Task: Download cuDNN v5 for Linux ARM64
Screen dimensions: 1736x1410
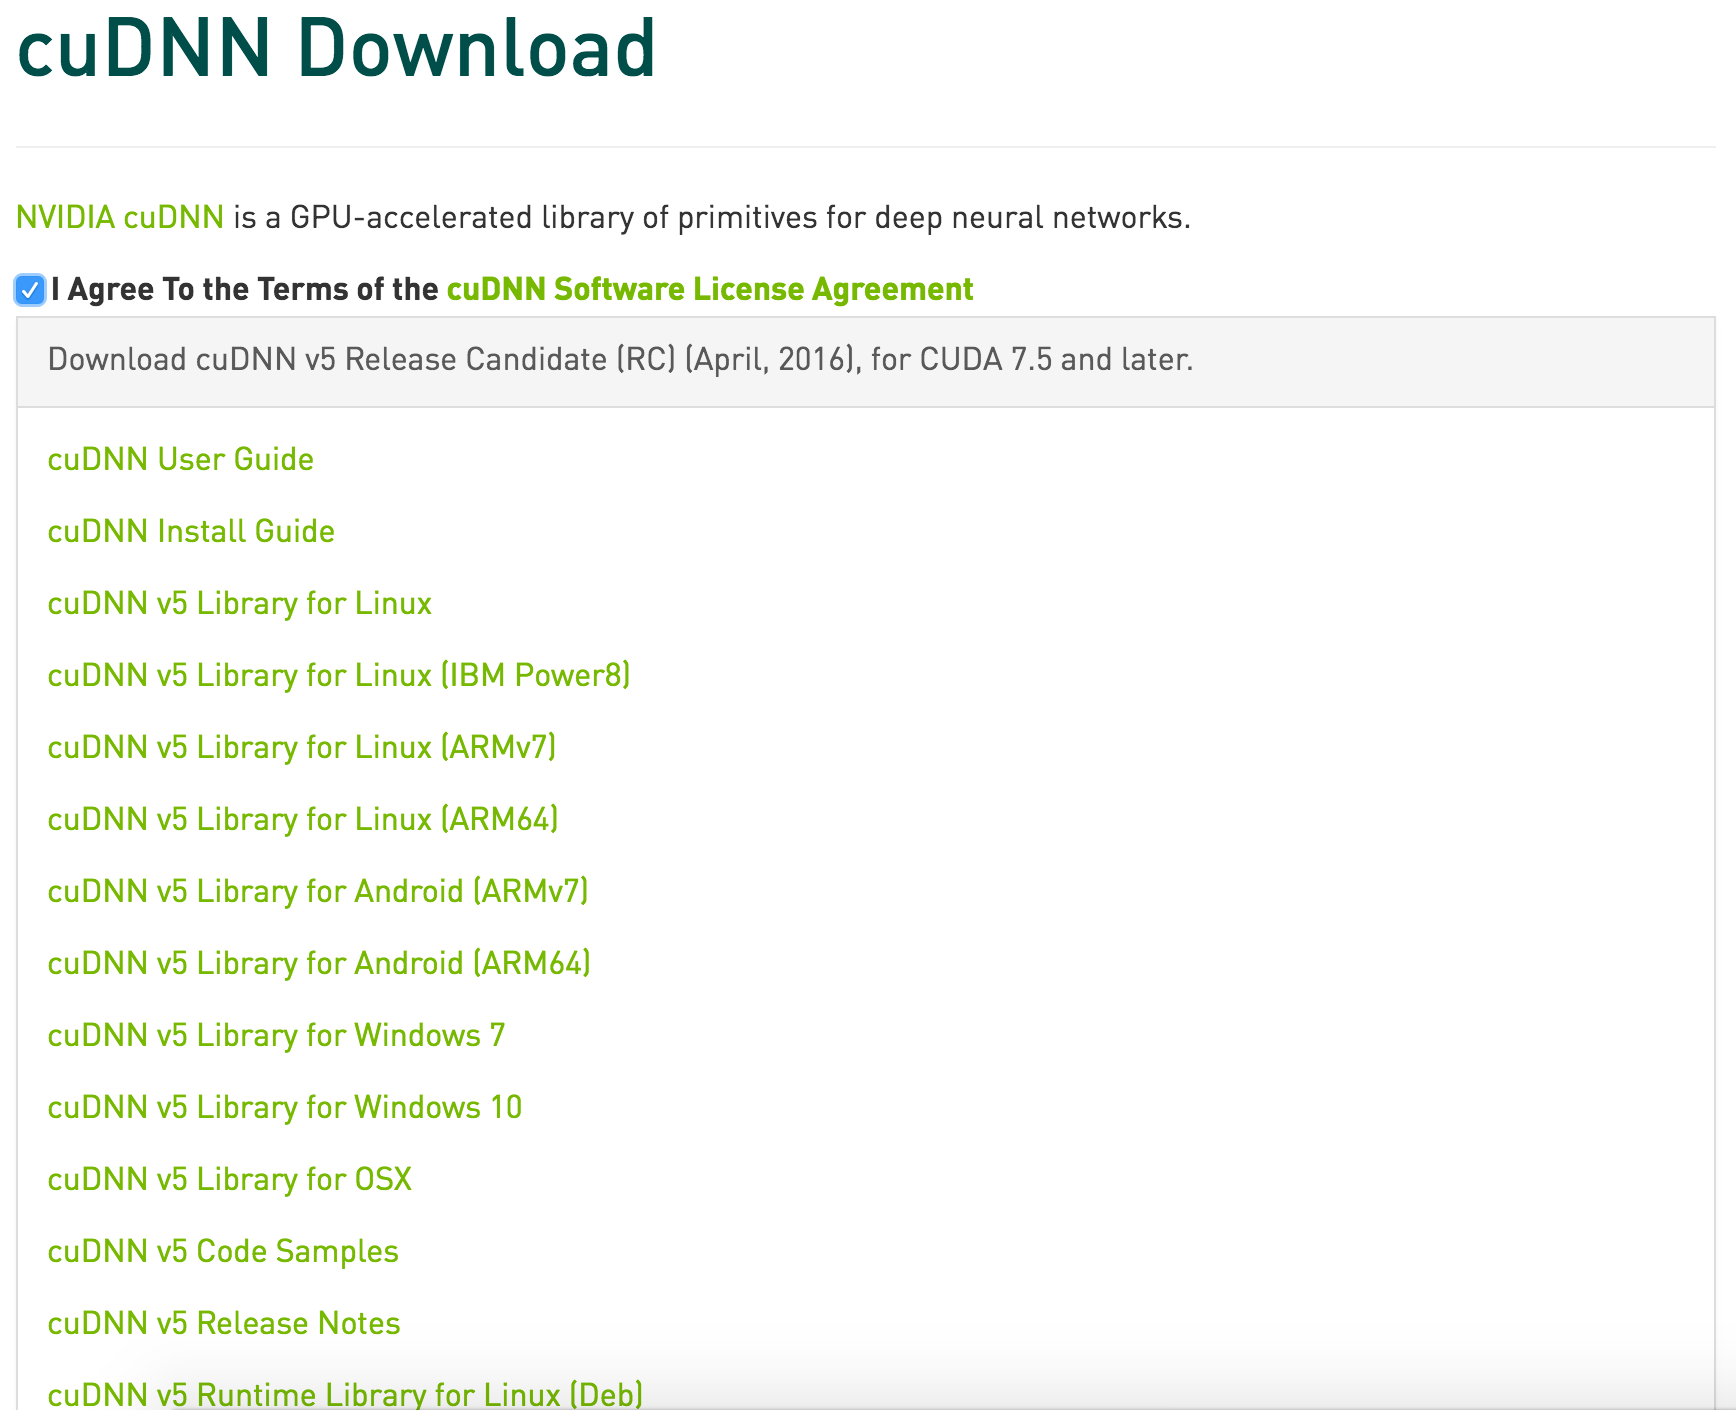Action: [302, 819]
